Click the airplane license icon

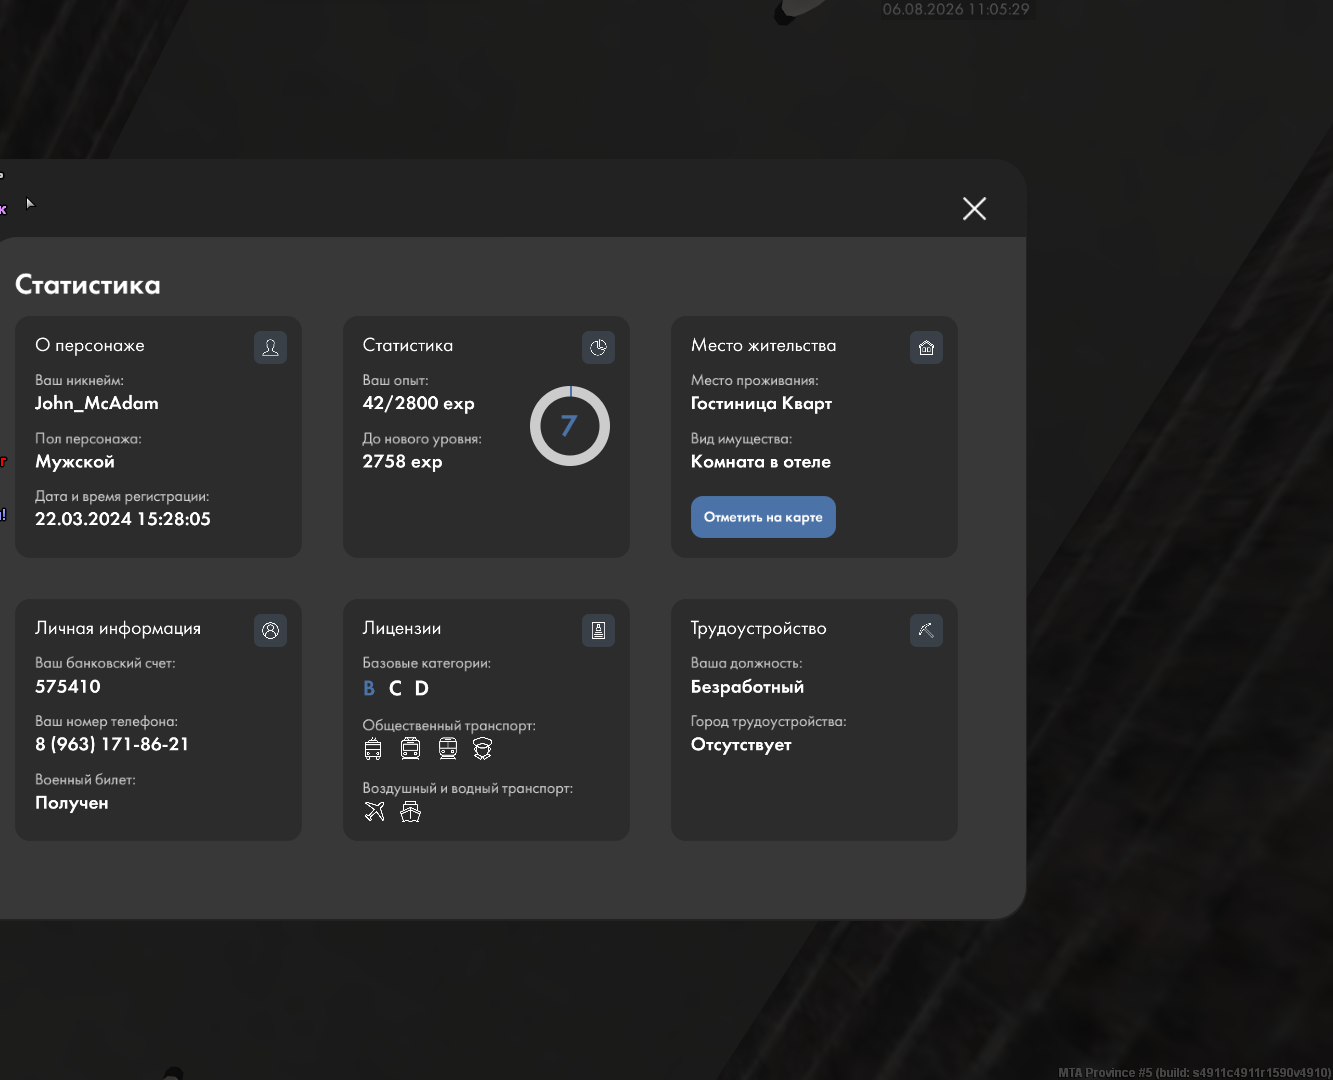(x=374, y=811)
